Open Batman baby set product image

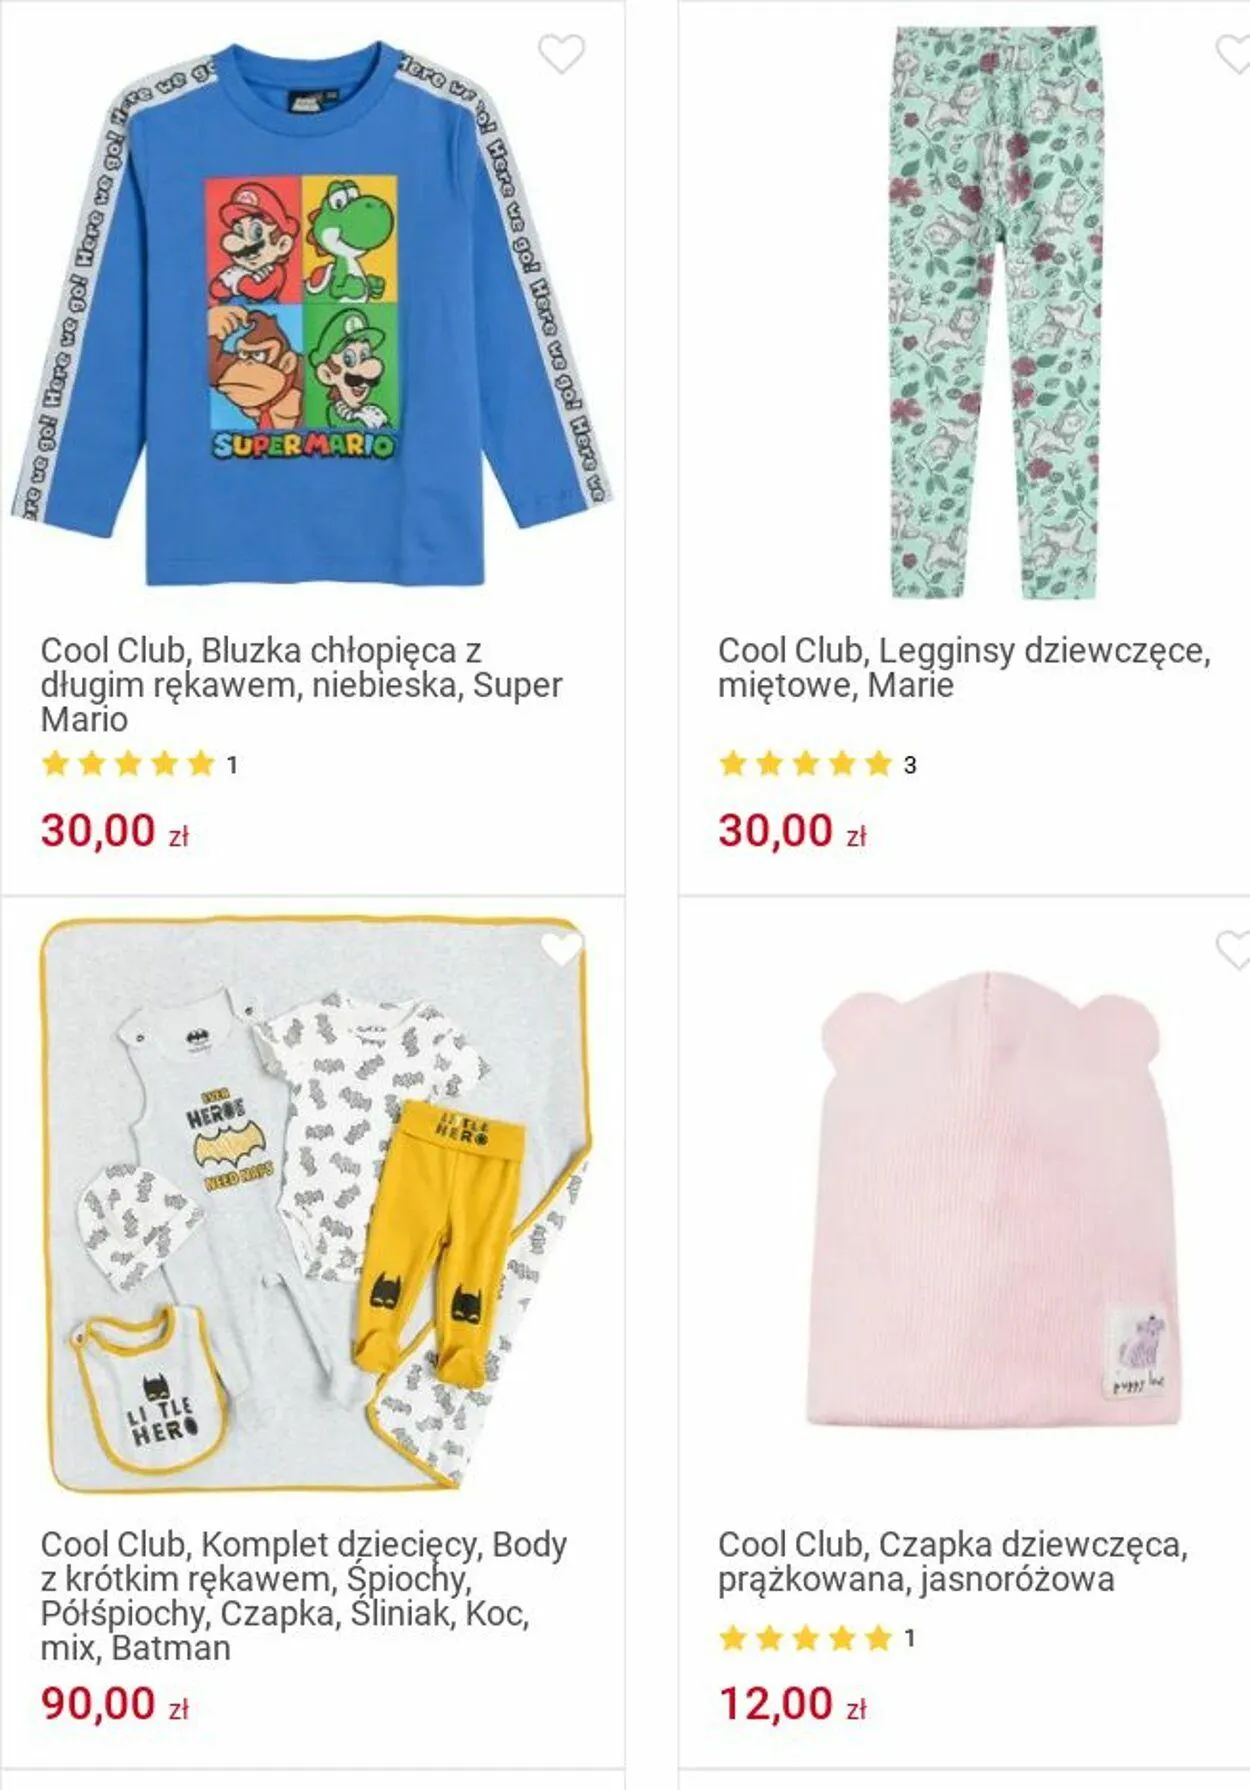[315, 1205]
